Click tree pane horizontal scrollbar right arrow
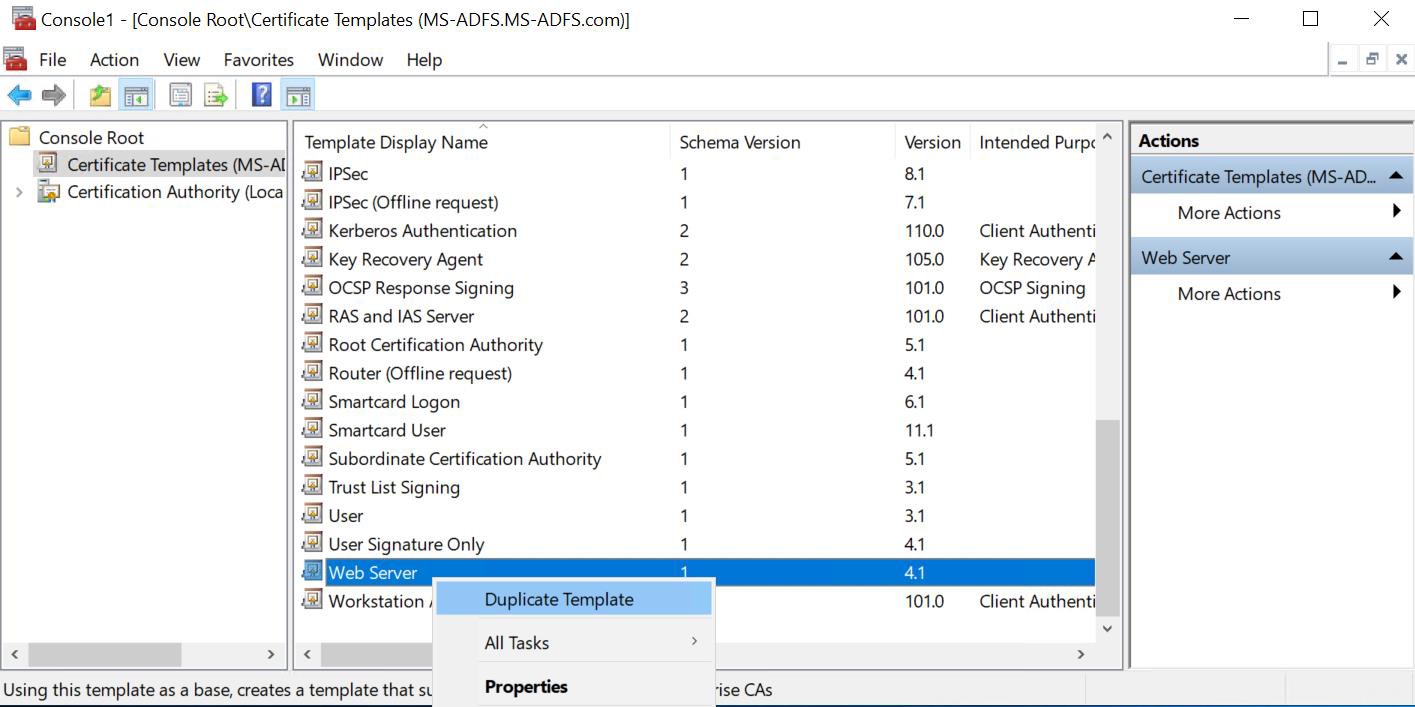The width and height of the screenshot is (1415, 707). click(271, 654)
